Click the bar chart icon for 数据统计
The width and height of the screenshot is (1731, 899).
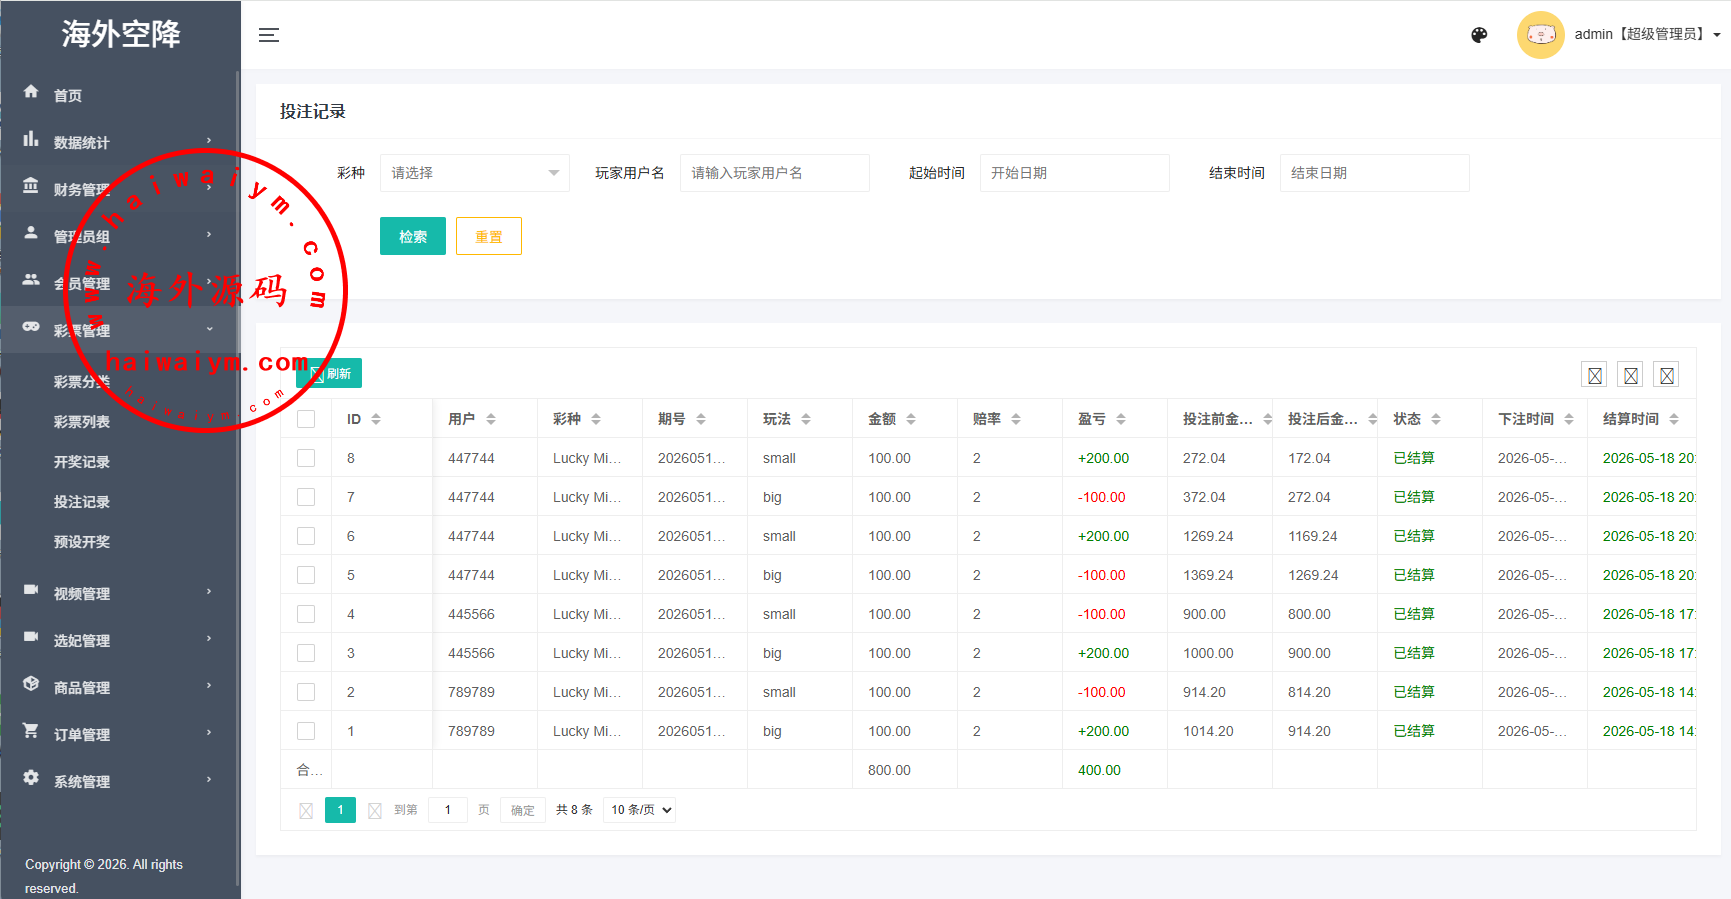31,139
